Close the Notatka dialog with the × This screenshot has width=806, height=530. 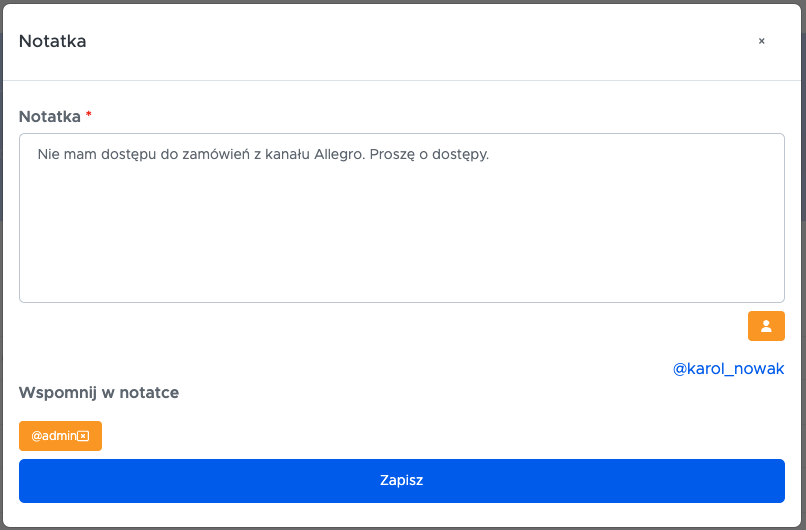pos(762,41)
